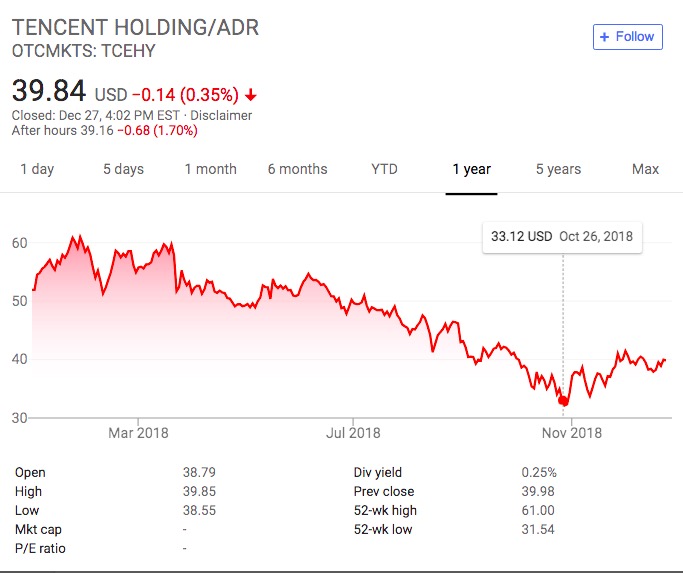This screenshot has height=573, width=683.
Task: Show the 1 month chart
Action: (210, 169)
